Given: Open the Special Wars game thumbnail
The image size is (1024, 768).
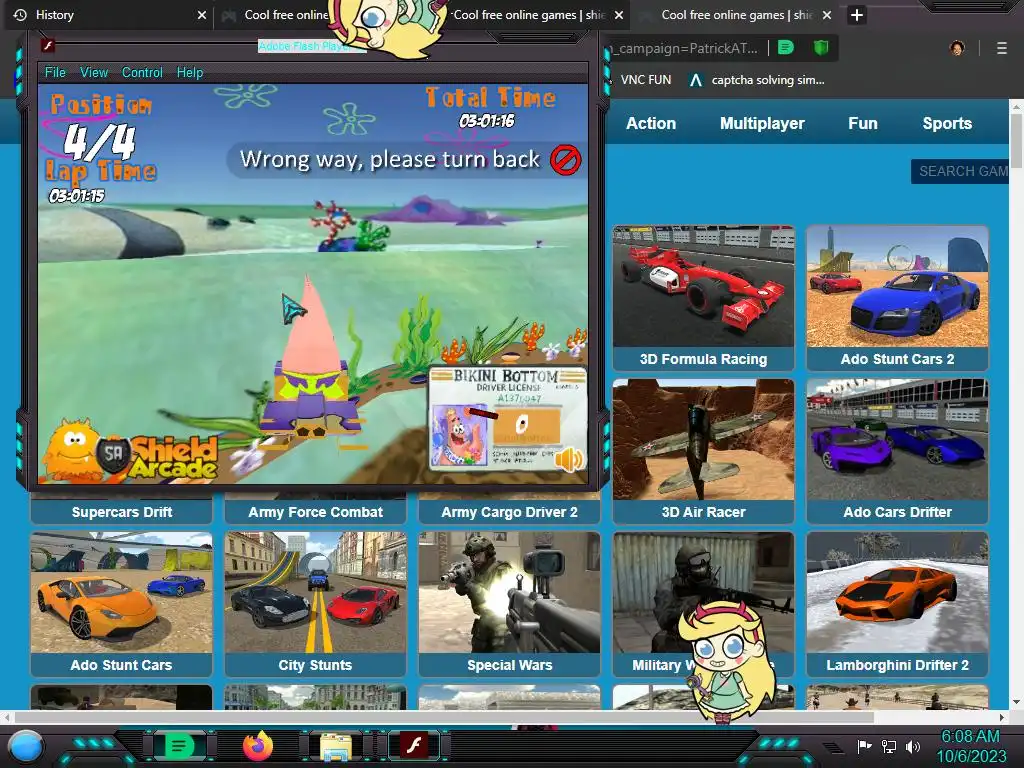Looking at the screenshot, I should 509,592.
